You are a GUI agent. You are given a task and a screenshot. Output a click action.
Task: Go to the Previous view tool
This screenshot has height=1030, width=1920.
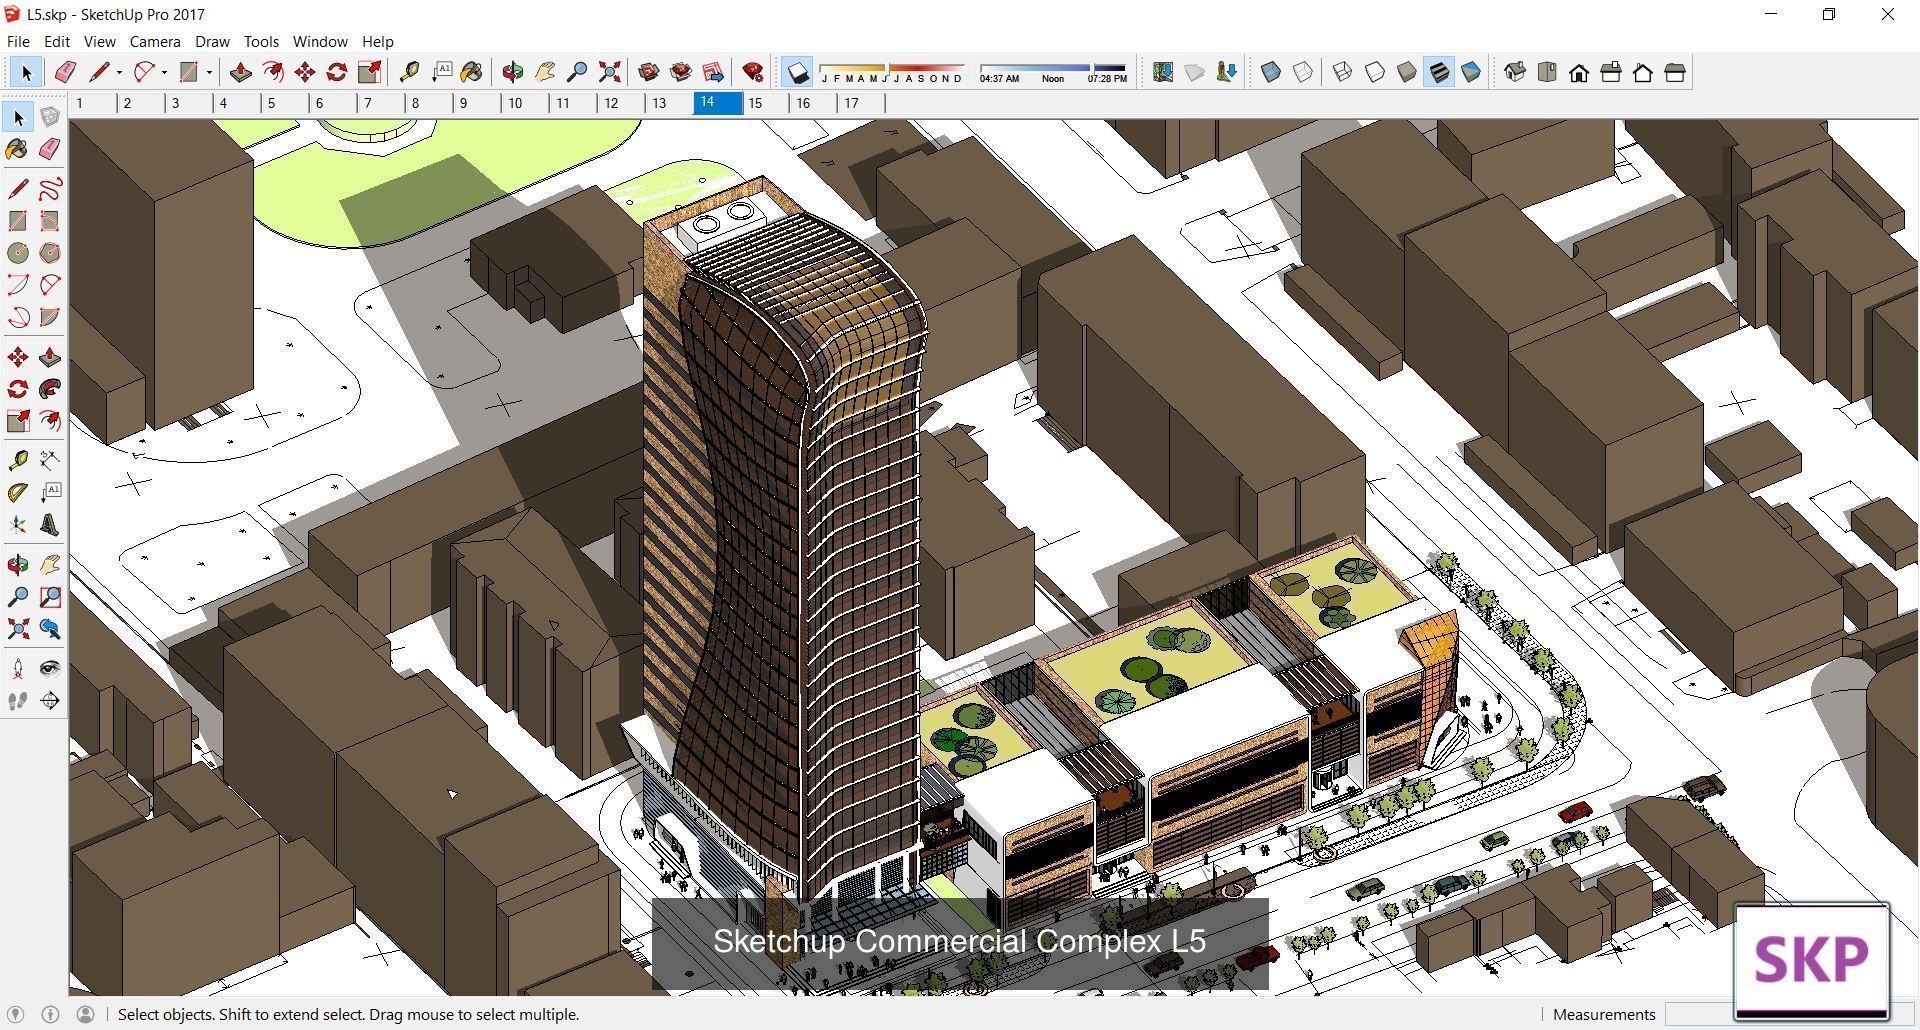click(50, 629)
